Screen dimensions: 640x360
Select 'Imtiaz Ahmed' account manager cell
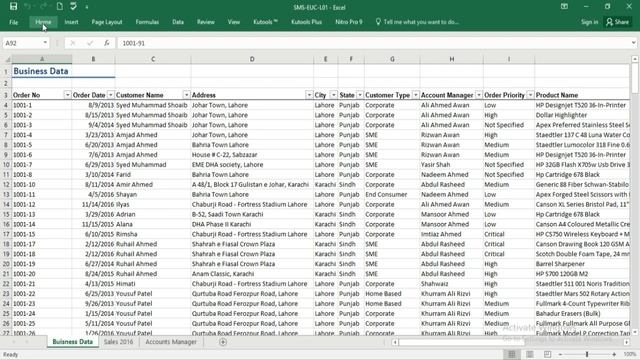451,234
